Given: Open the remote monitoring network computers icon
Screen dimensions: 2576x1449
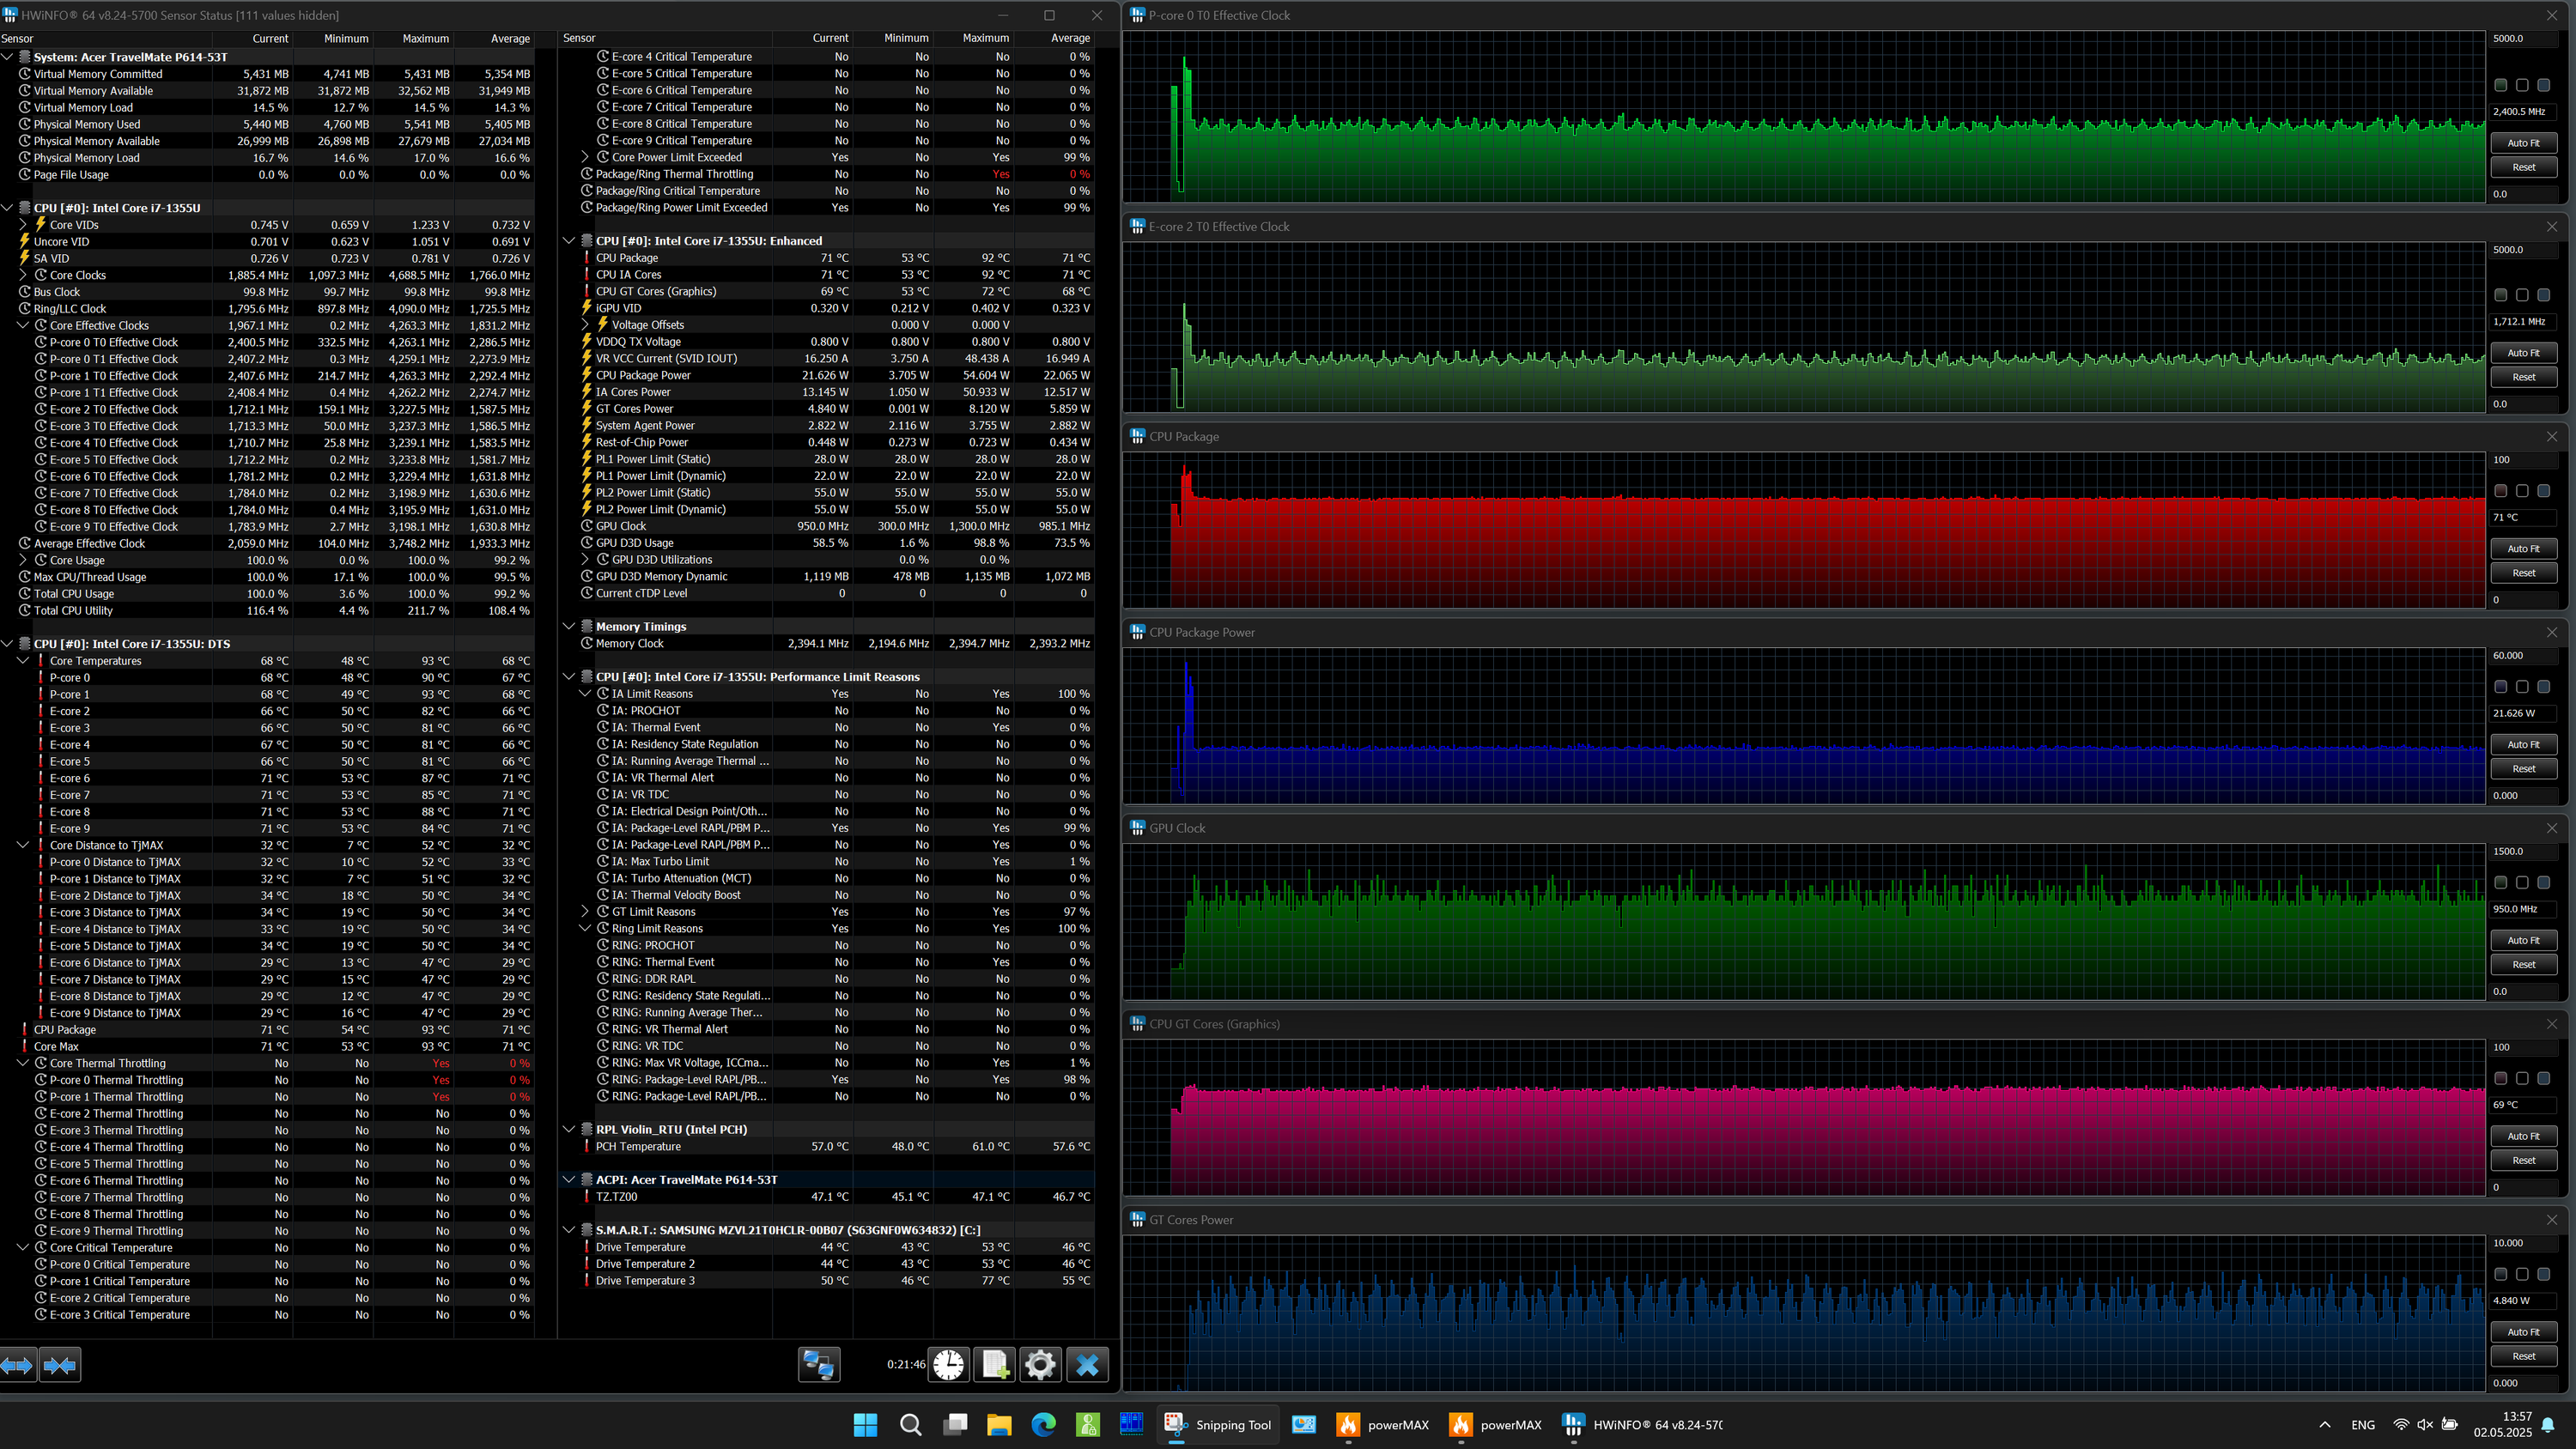Looking at the screenshot, I should [818, 1365].
